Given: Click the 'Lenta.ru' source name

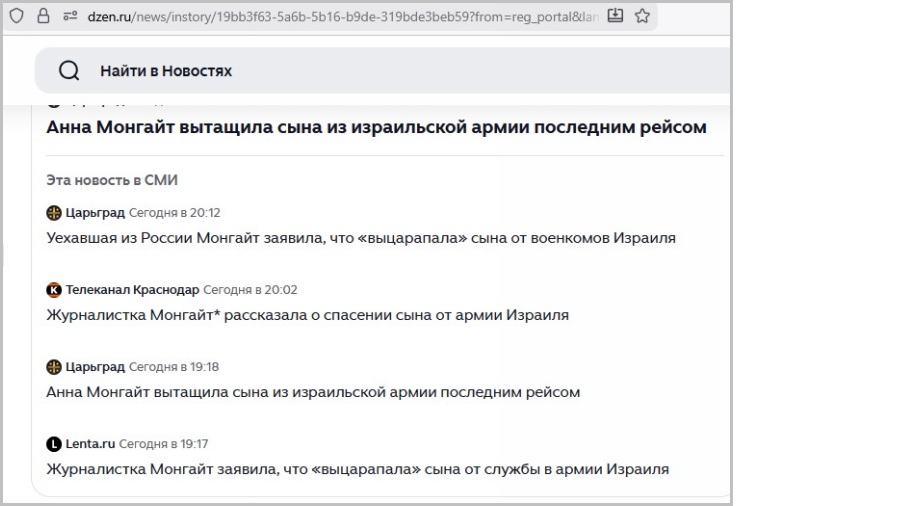Looking at the screenshot, I should tap(90, 444).
